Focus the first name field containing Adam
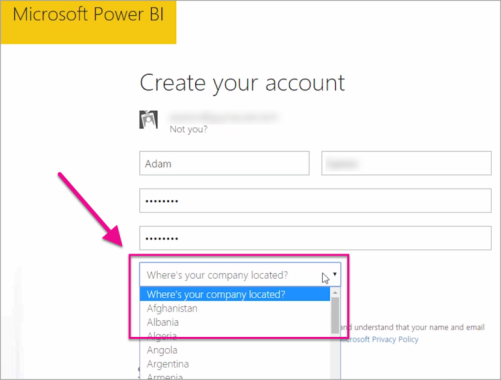The width and height of the screenshot is (501, 380). 224,163
